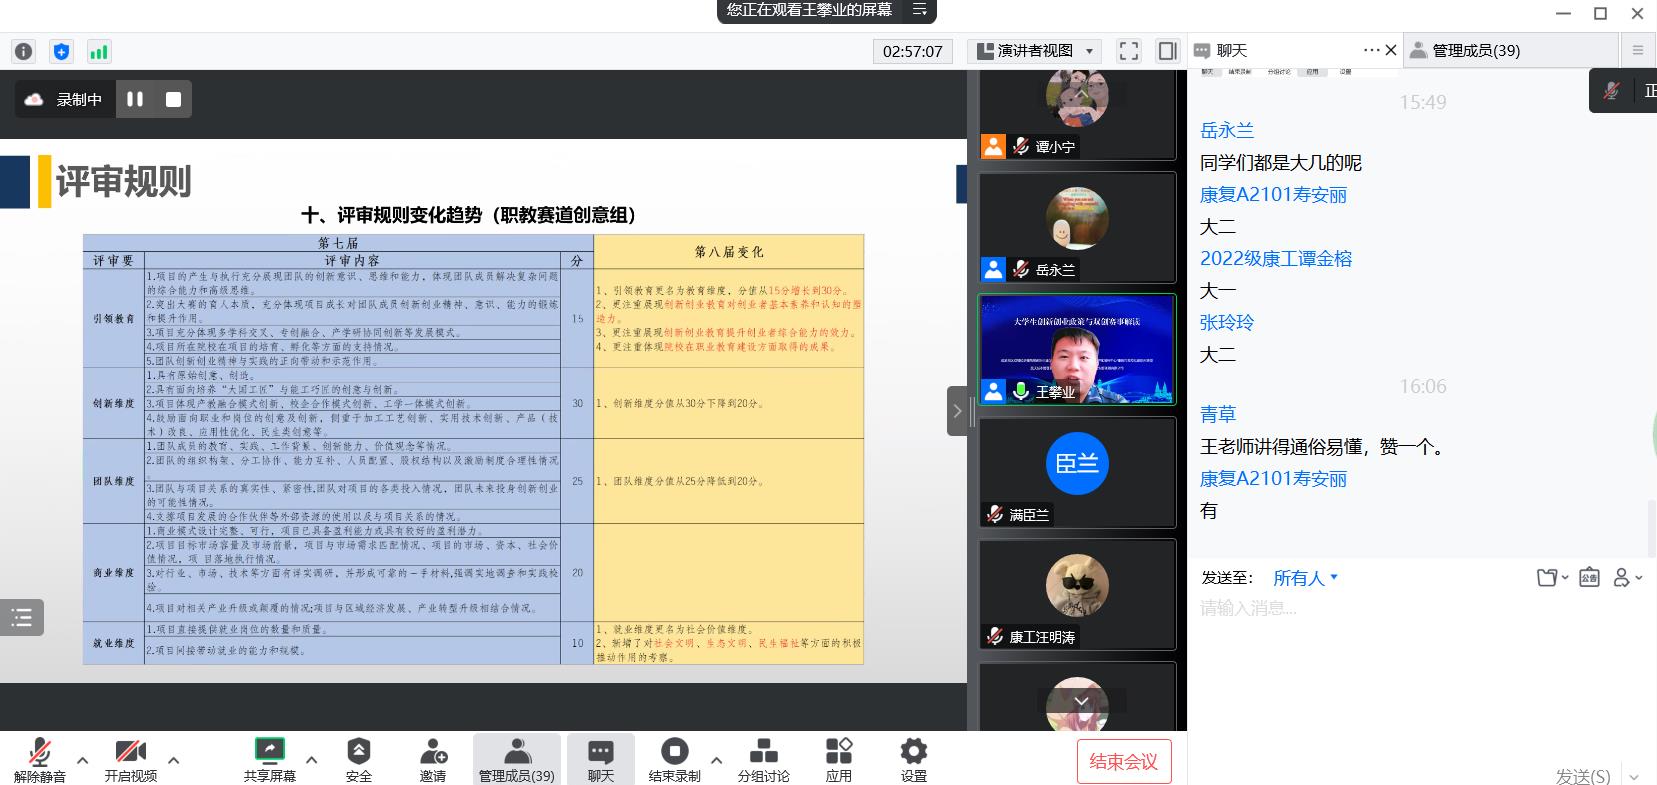Open the Apps (应用) panel
1657x785 pixels.
[838, 759]
